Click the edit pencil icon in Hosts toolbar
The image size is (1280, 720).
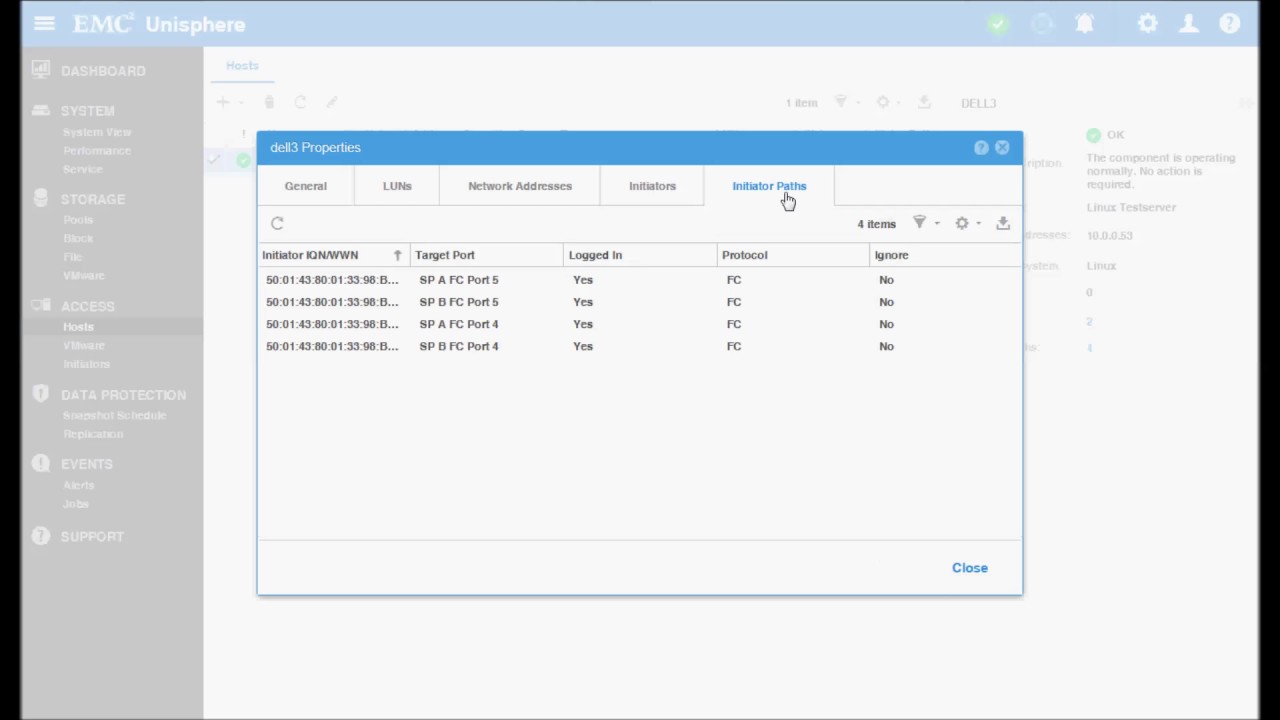click(331, 102)
